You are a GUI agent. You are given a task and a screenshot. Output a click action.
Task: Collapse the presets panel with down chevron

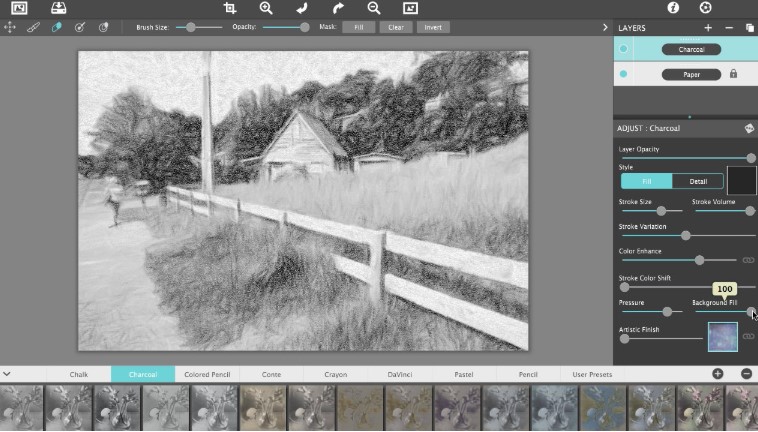7,374
